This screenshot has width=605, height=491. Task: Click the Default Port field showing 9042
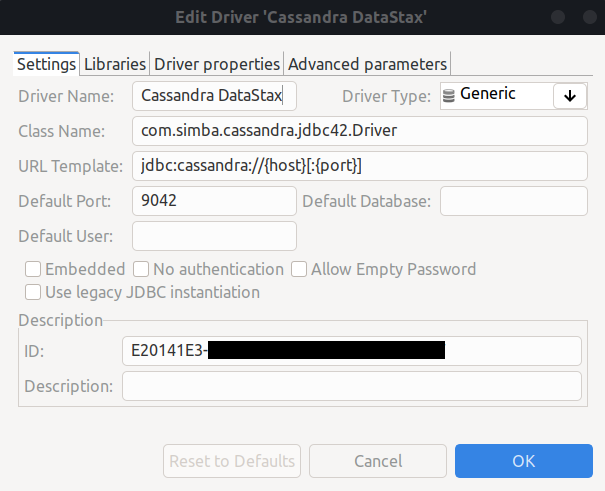click(214, 201)
